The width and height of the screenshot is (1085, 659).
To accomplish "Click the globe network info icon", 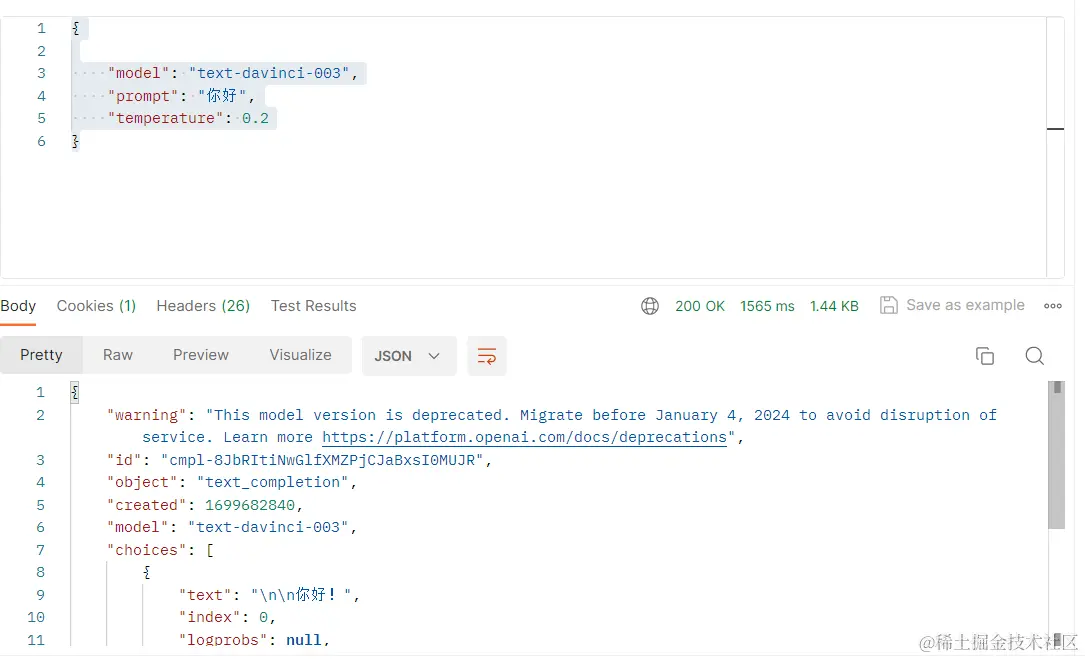I will click(650, 306).
